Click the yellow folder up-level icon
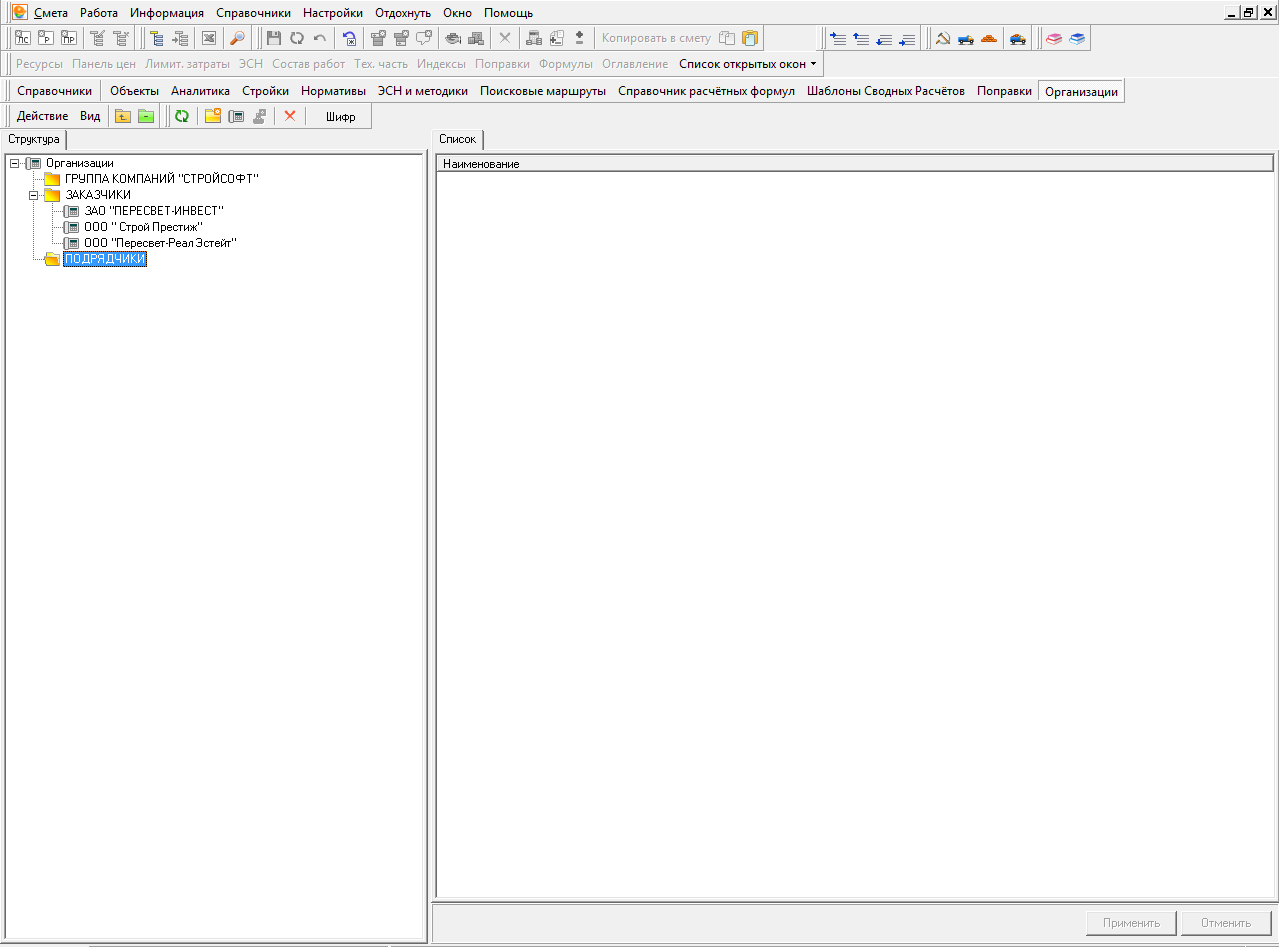 pyautogui.click(x=123, y=116)
